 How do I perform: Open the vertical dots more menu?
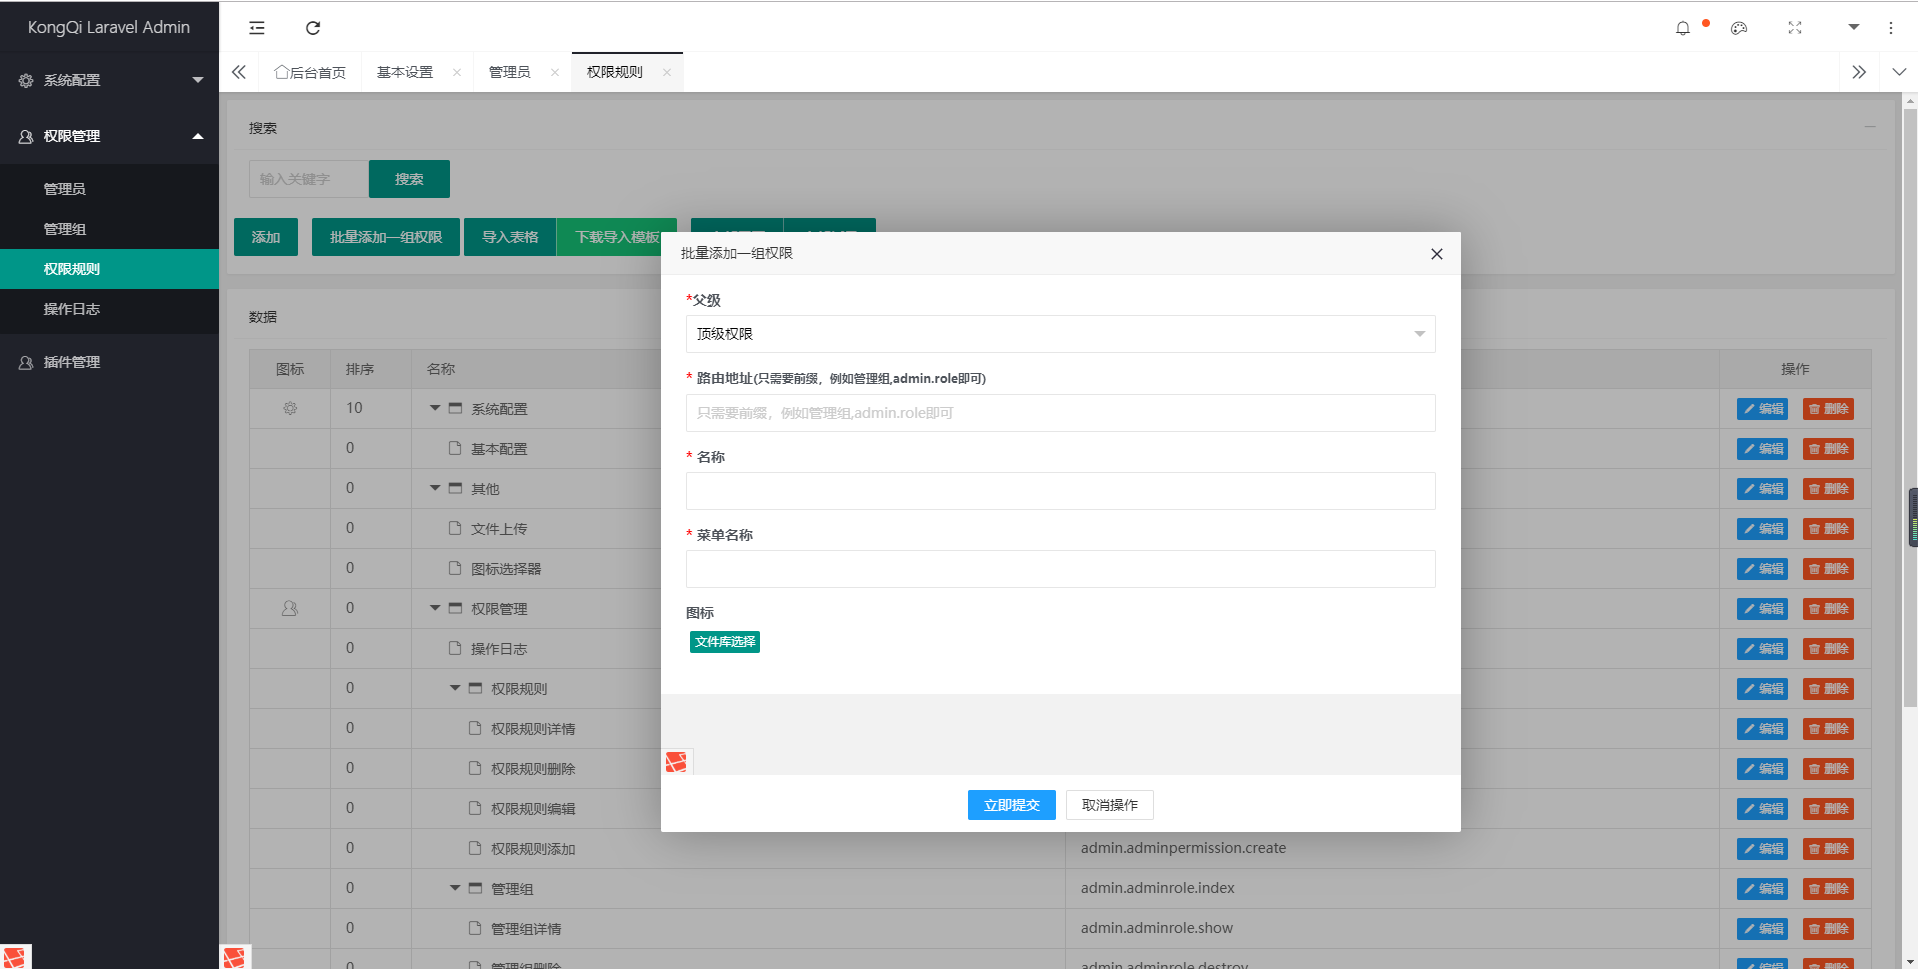(1890, 28)
